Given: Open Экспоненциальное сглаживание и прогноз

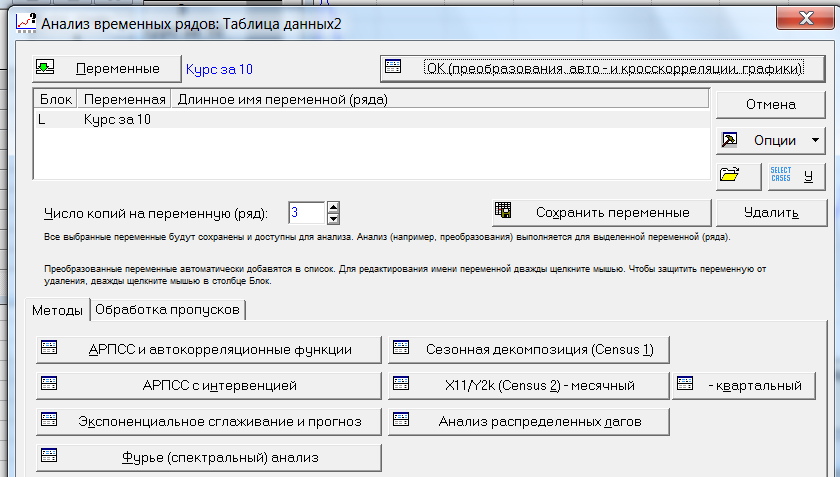Looking at the screenshot, I should (x=209, y=422).
